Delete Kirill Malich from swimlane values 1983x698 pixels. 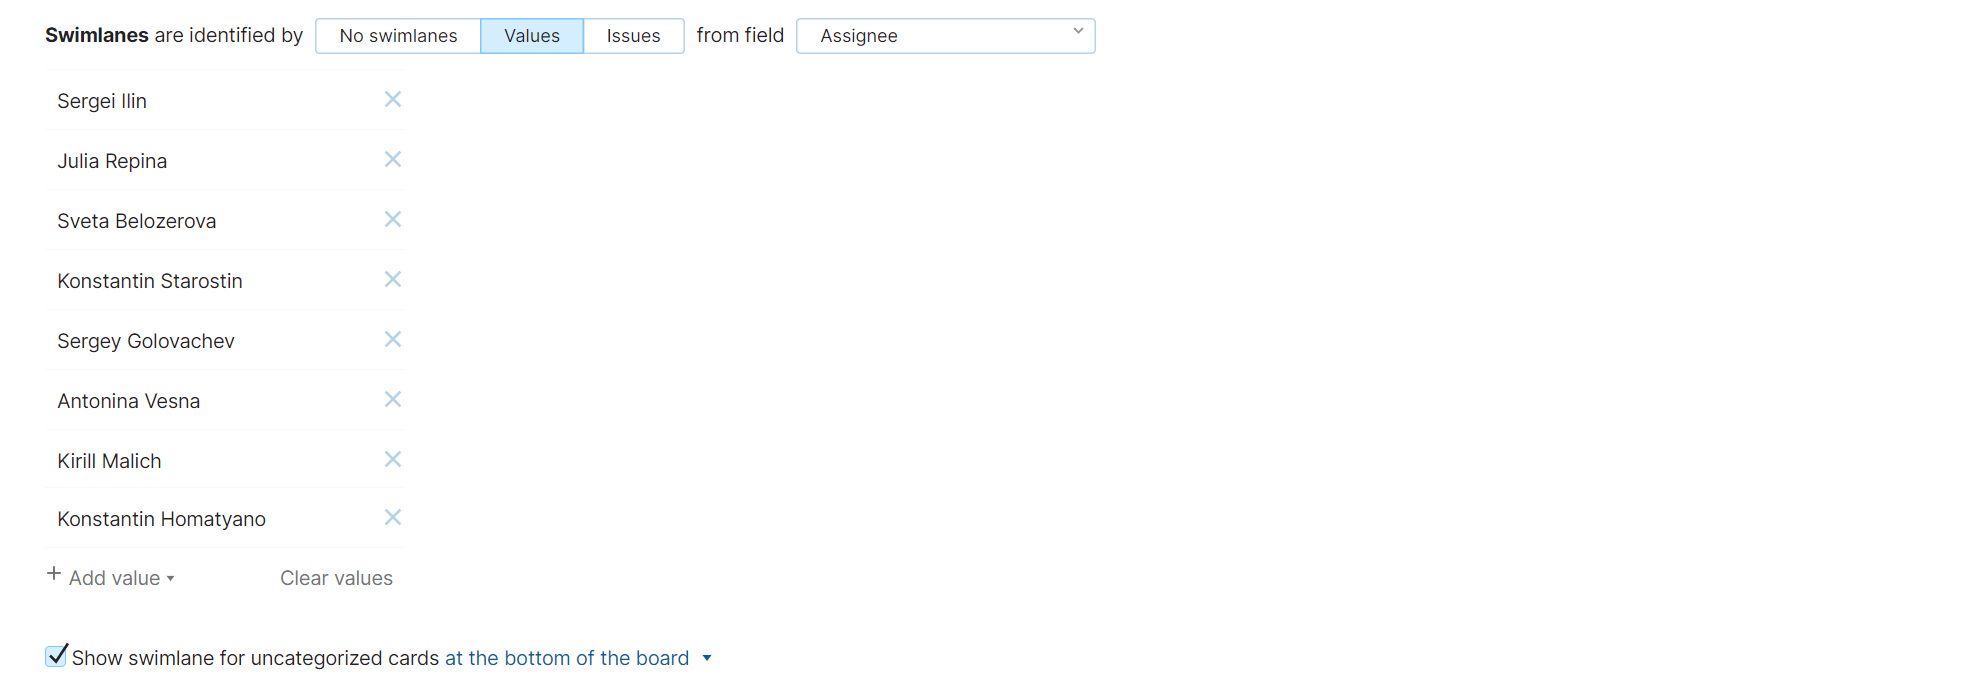(393, 459)
